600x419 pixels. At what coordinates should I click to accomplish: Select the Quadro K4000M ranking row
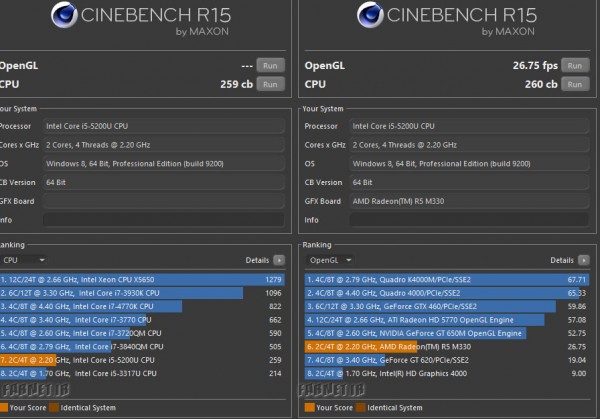[447, 280]
